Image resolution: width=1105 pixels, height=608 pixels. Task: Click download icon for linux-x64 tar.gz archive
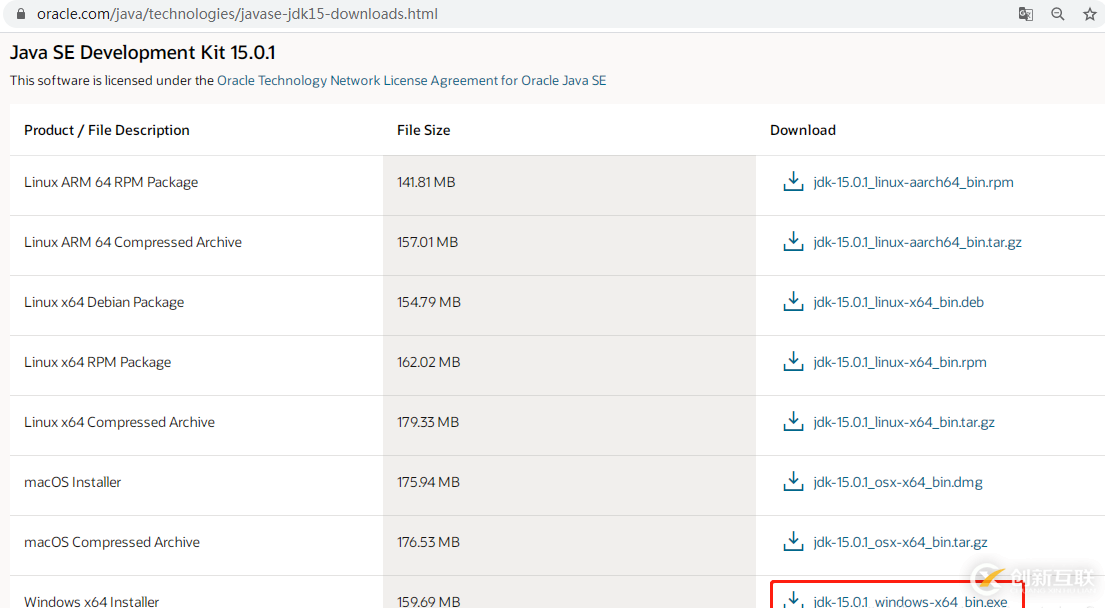point(793,422)
